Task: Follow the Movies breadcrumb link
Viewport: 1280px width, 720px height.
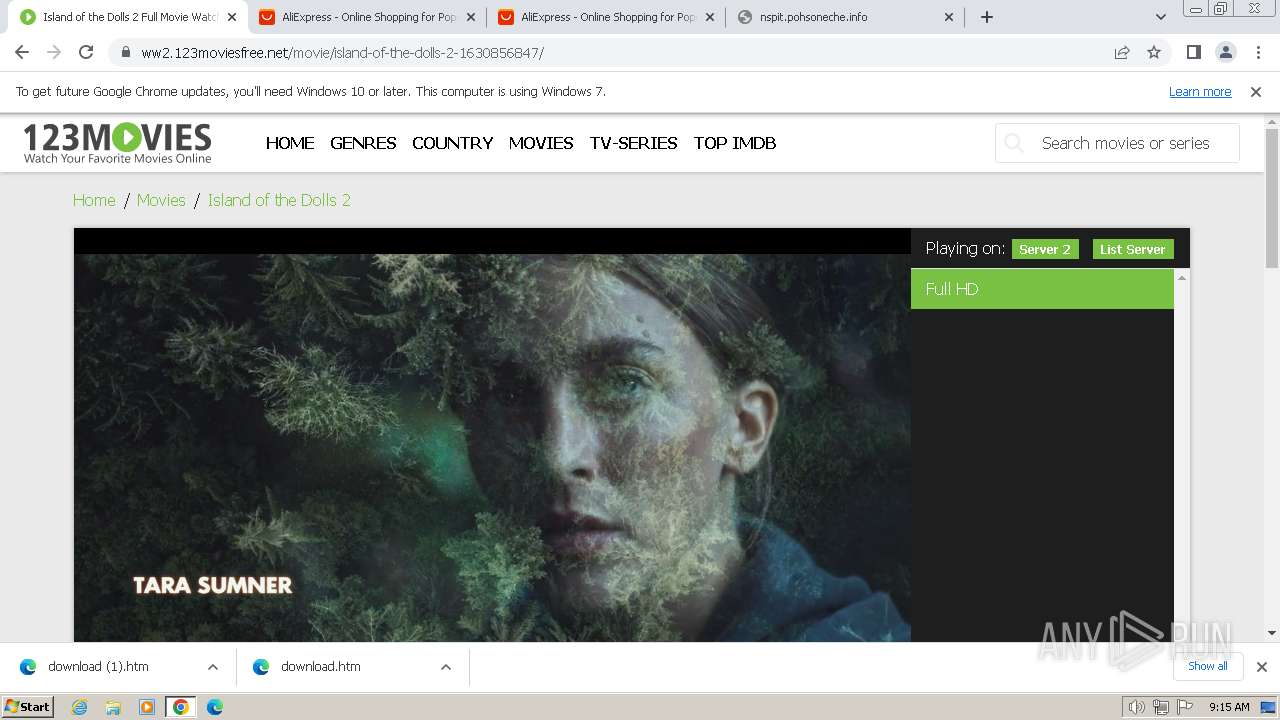Action: 161,200
